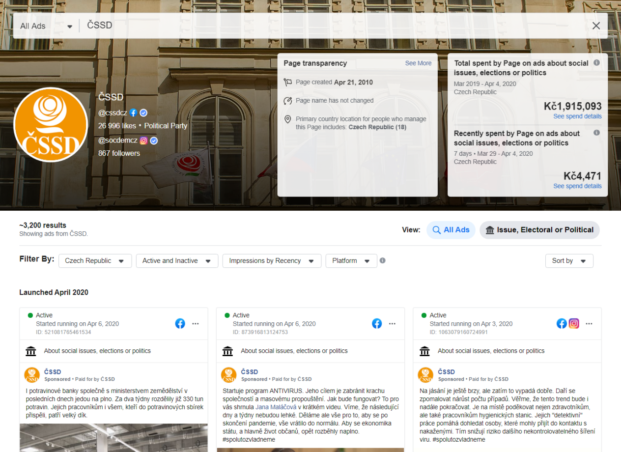Click ČSSD avatar on the ANTIVIRUS ad
The image size is (621, 452).
click(x=229, y=375)
